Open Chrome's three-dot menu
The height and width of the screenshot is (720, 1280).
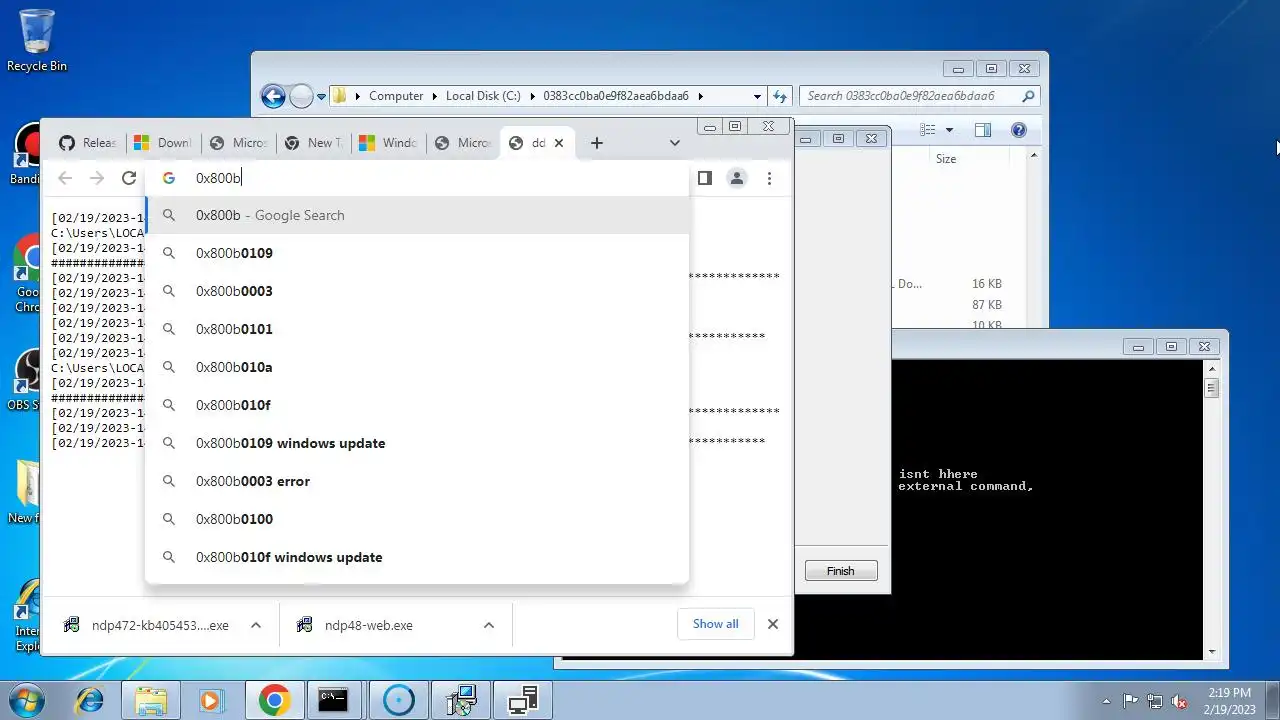[769, 178]
